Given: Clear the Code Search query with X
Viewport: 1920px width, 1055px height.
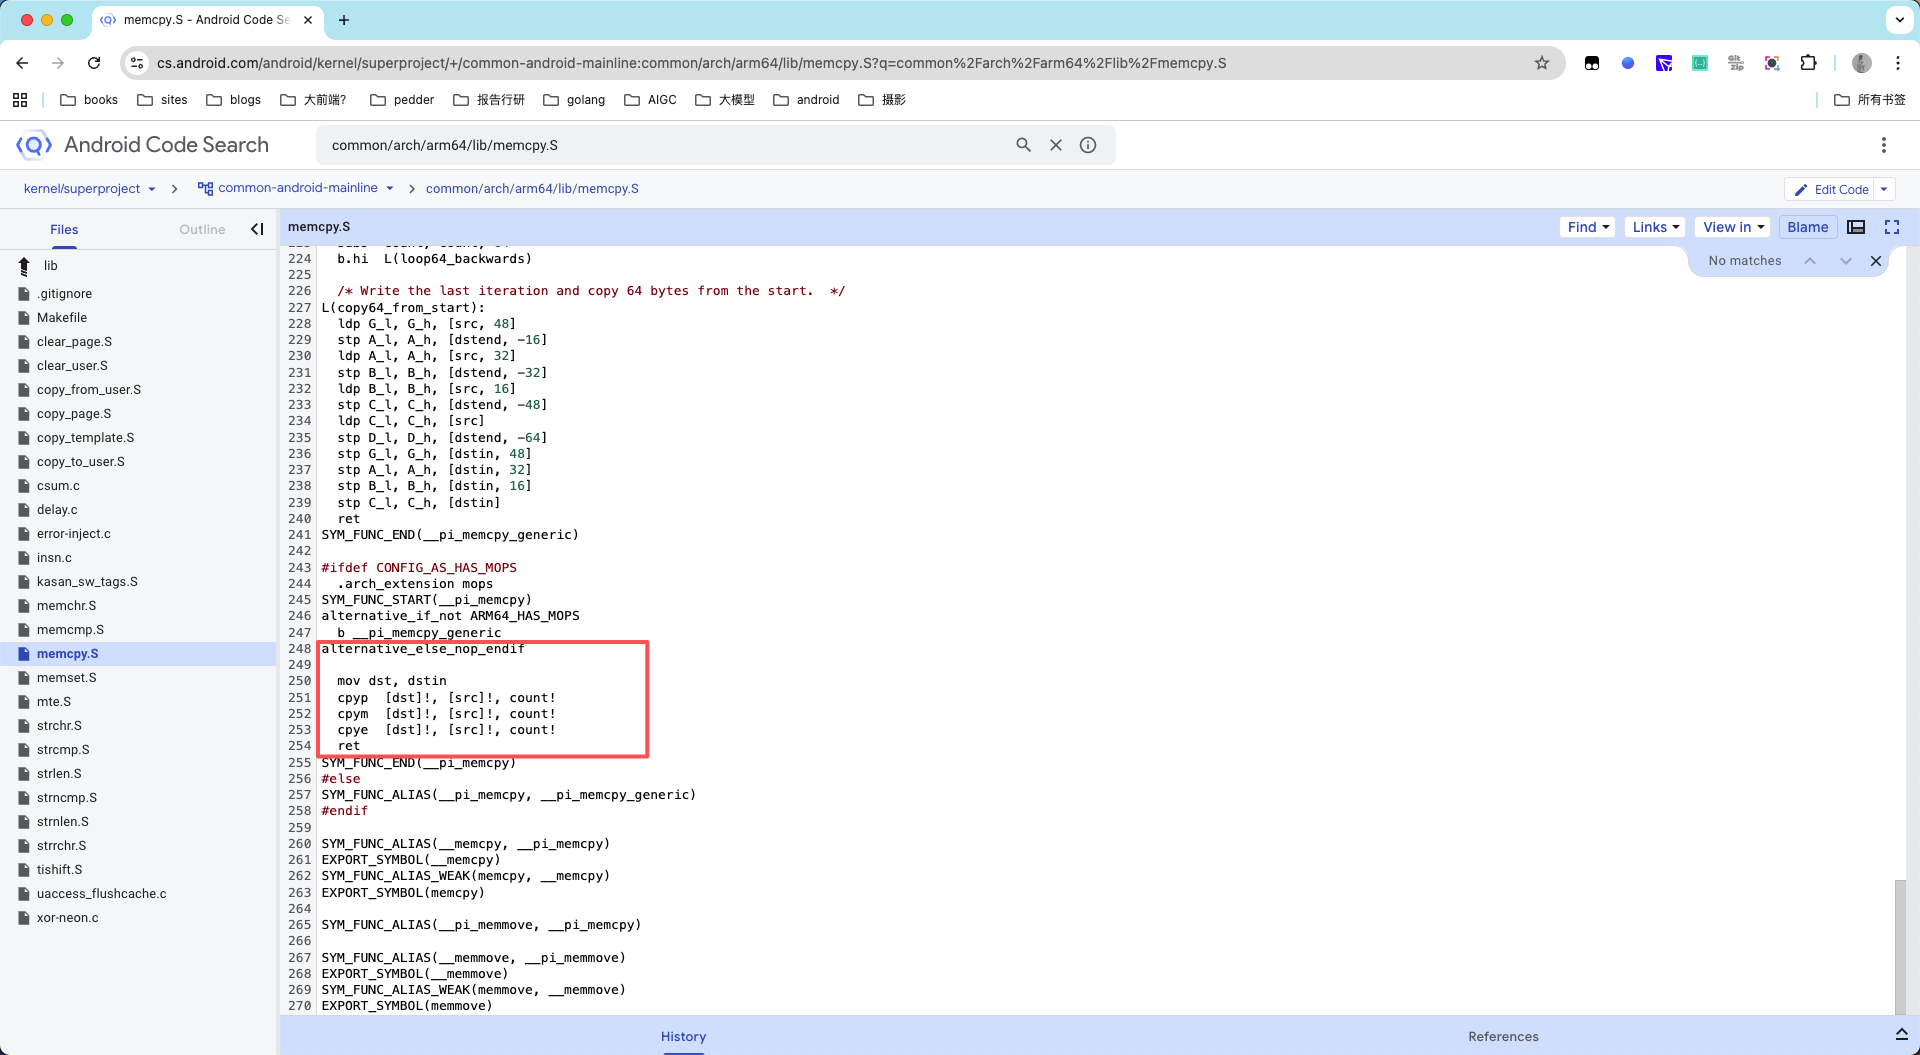Looking at the screenshot, I should tap(1055, 145).
